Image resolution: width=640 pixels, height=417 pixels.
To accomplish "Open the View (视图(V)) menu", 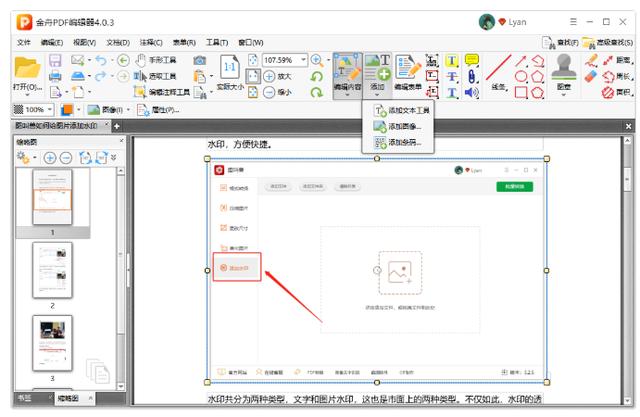I will click(x=84, y=42).
